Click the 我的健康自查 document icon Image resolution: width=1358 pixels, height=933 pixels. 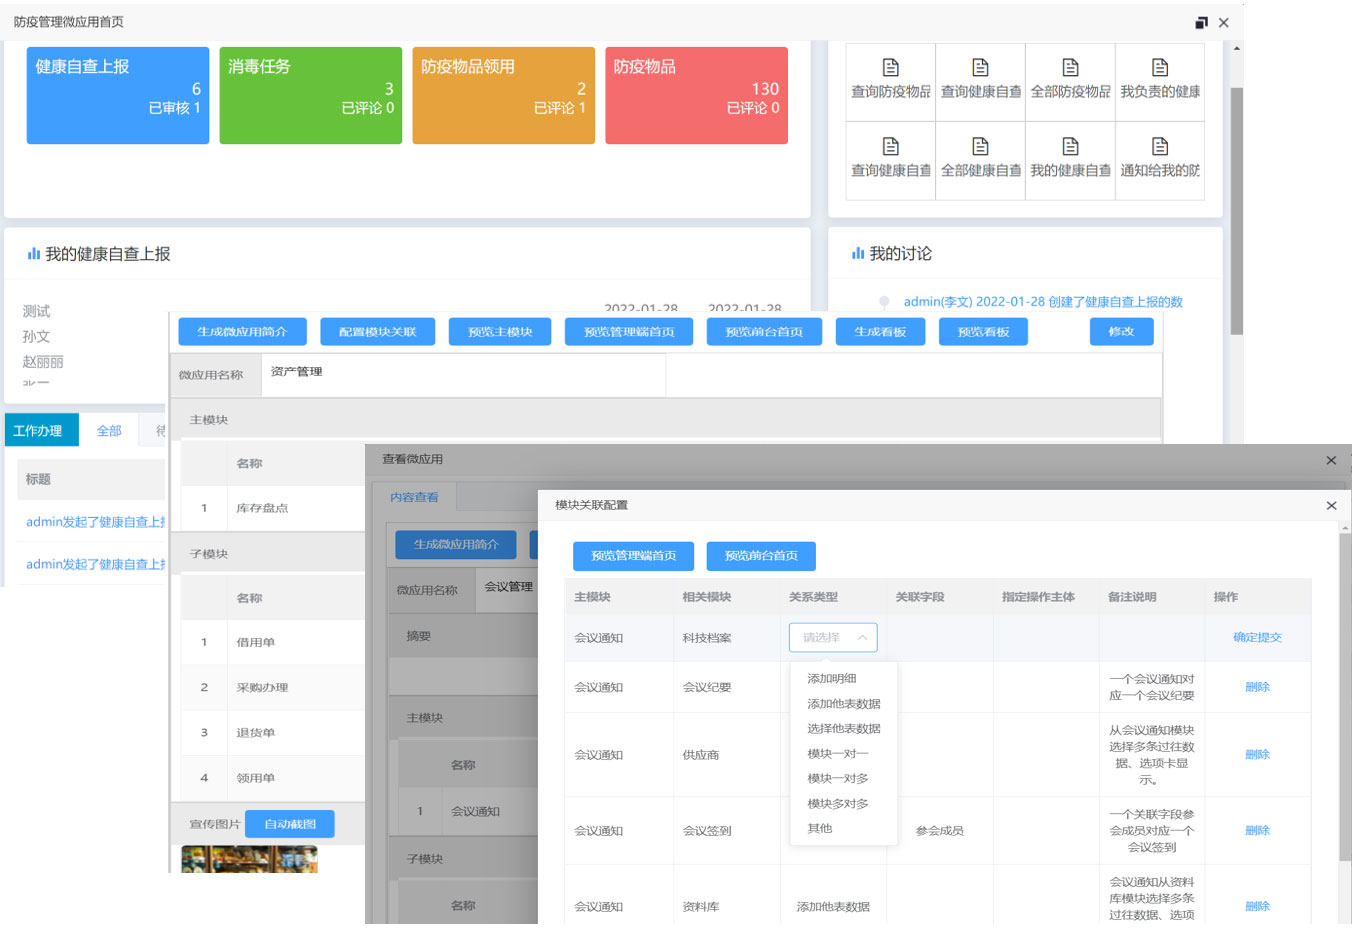[x=1070, y=147]
